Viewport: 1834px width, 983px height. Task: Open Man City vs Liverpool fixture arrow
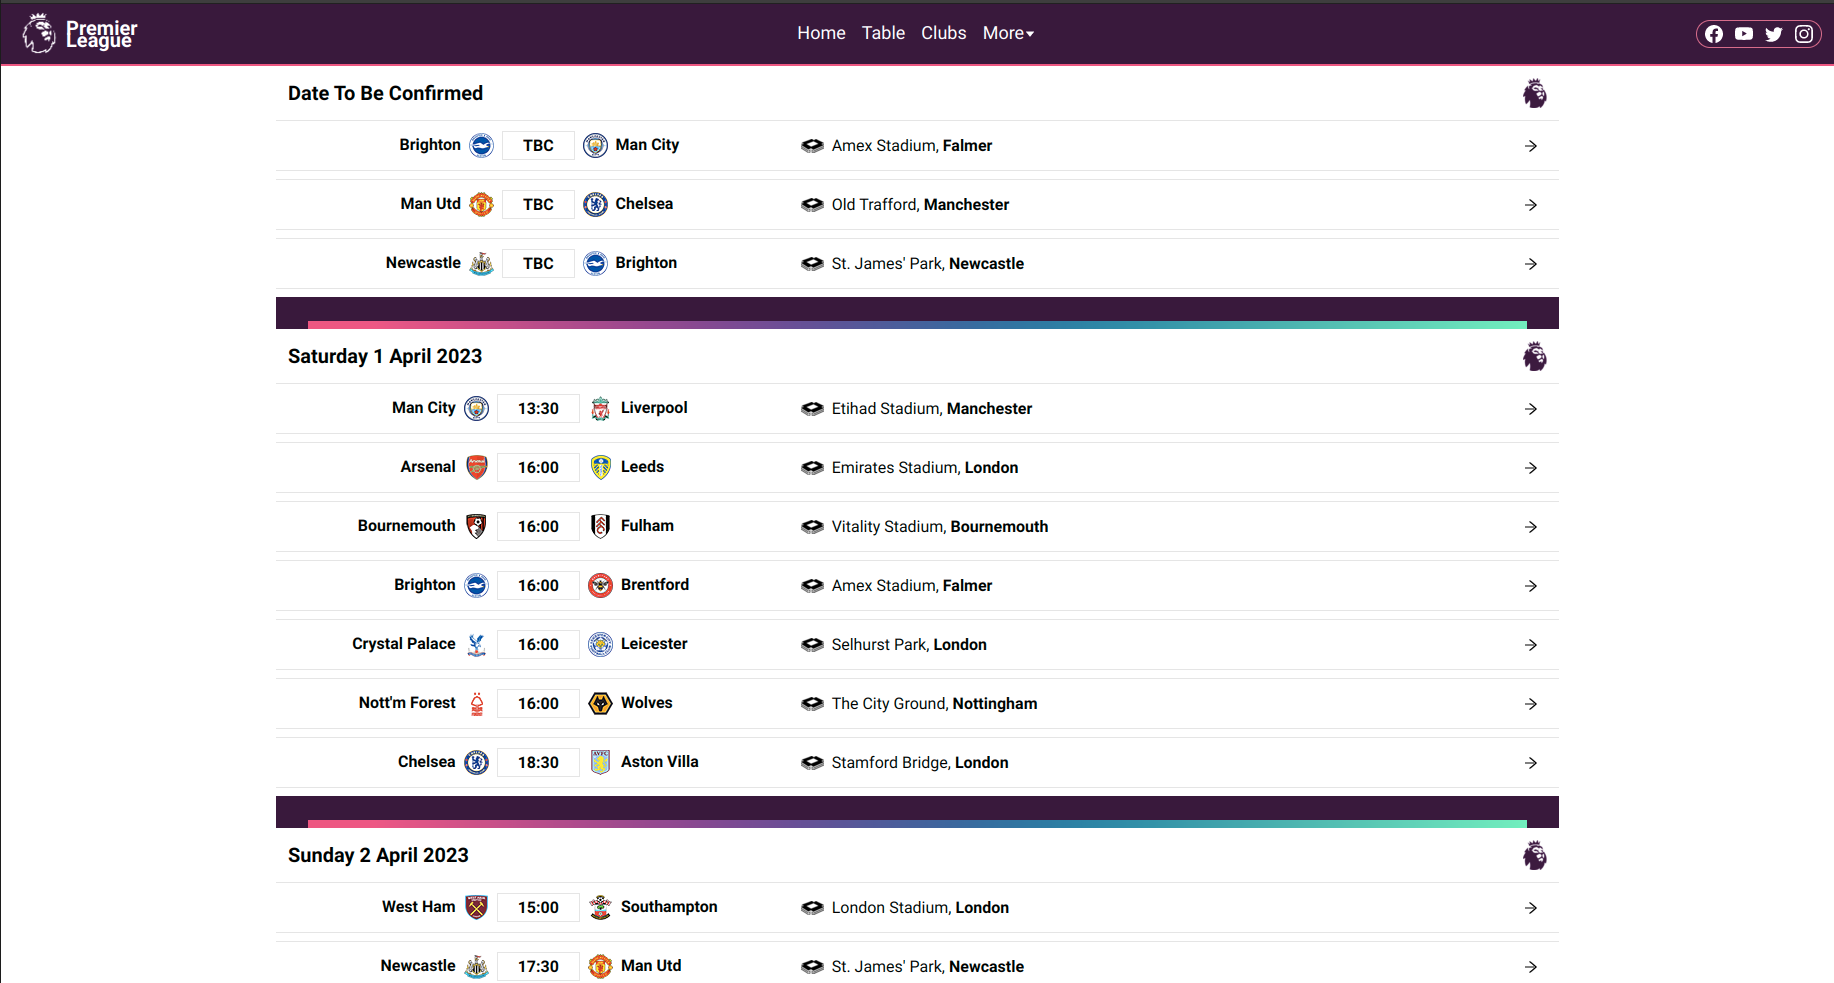1531,409
